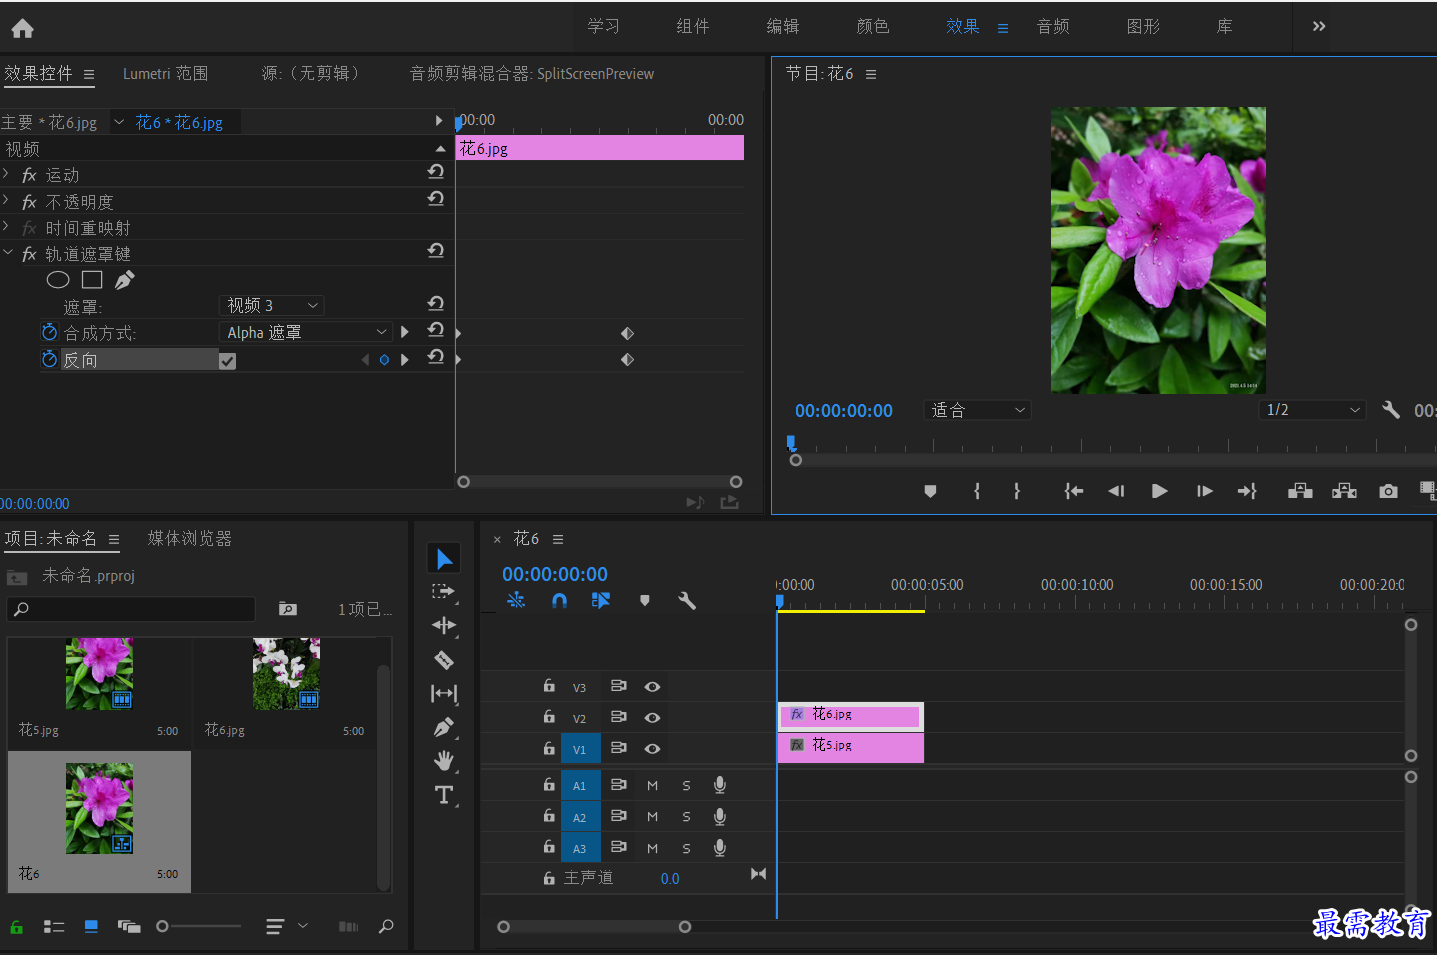The height and width of the screenshot is (955, 1437).
Task: Select the Ripple Edit tool
Action: (444, 626)
